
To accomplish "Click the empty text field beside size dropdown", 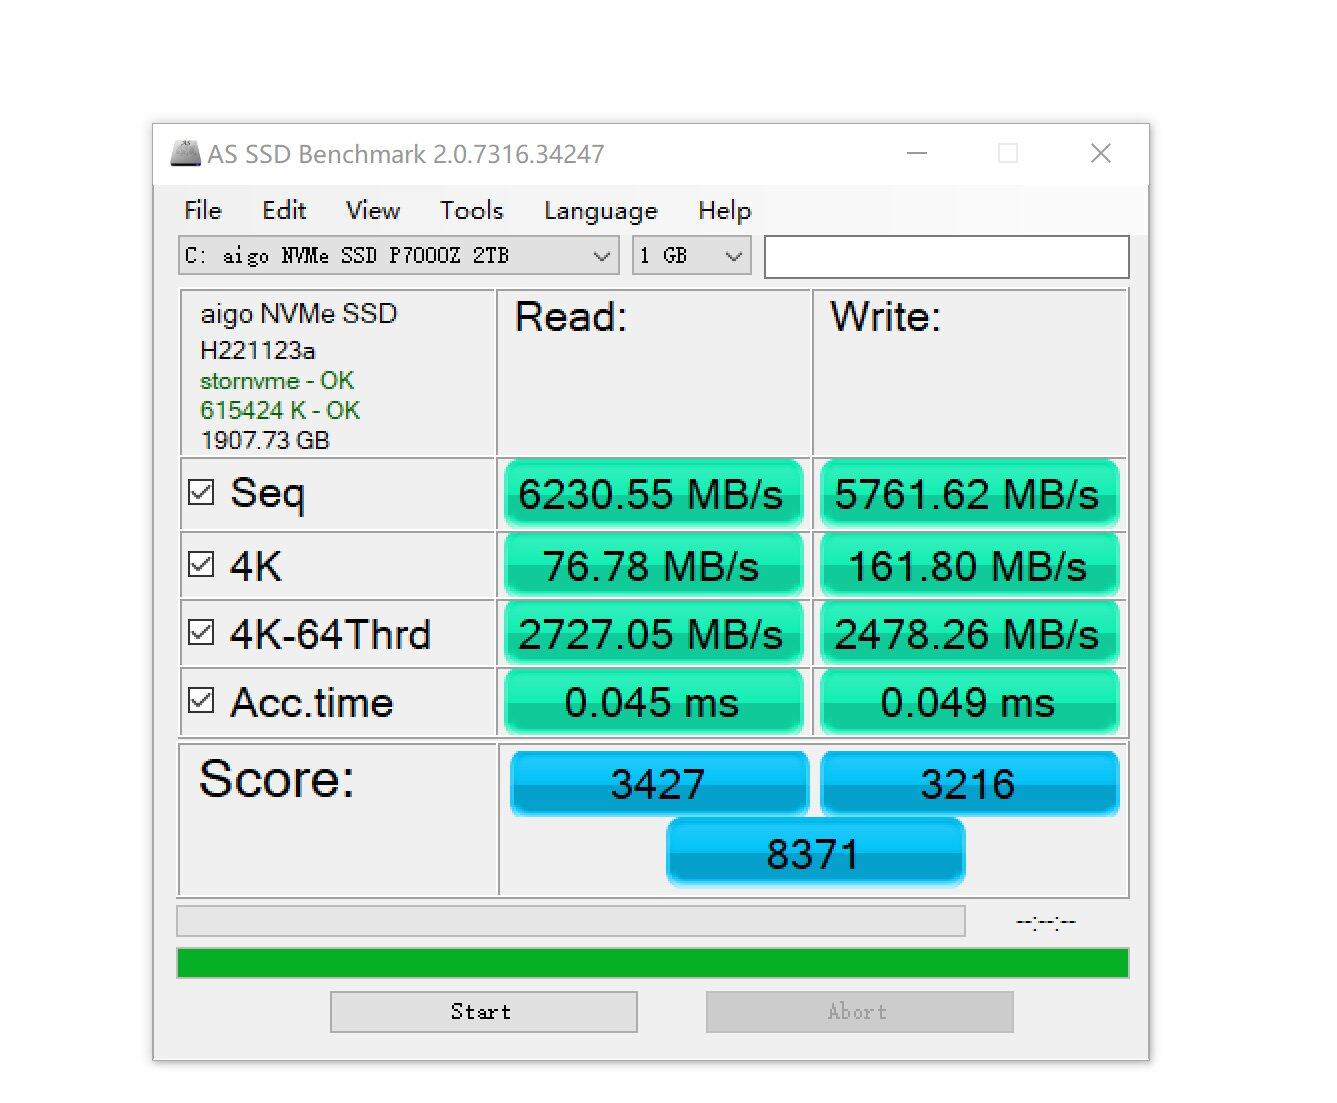I will tap(947, 257).
